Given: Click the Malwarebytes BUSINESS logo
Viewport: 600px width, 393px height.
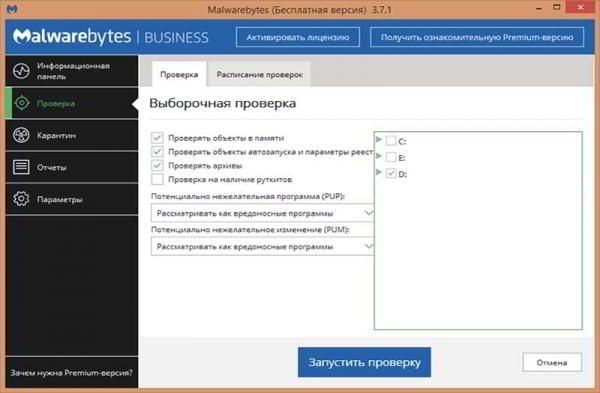Looking at the screenshot, I should coord(111,37).
